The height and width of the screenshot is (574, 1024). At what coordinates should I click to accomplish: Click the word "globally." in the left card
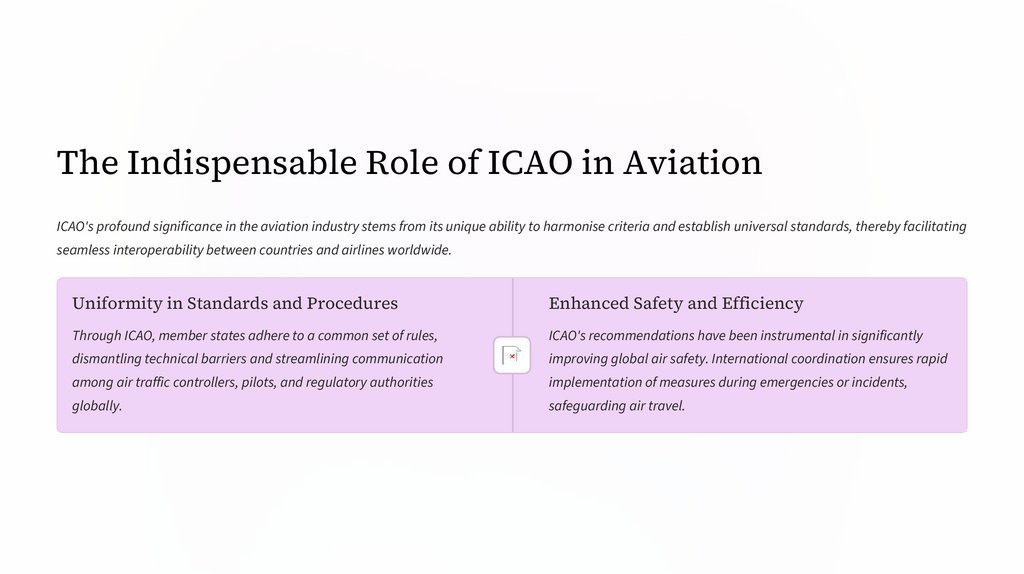click(x=97, y=406)
